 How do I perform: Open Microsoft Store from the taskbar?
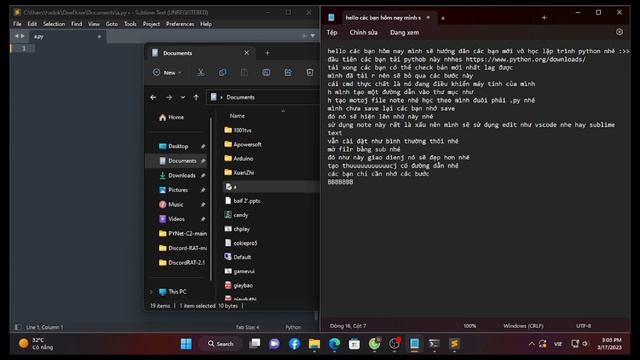click(354, 344)
